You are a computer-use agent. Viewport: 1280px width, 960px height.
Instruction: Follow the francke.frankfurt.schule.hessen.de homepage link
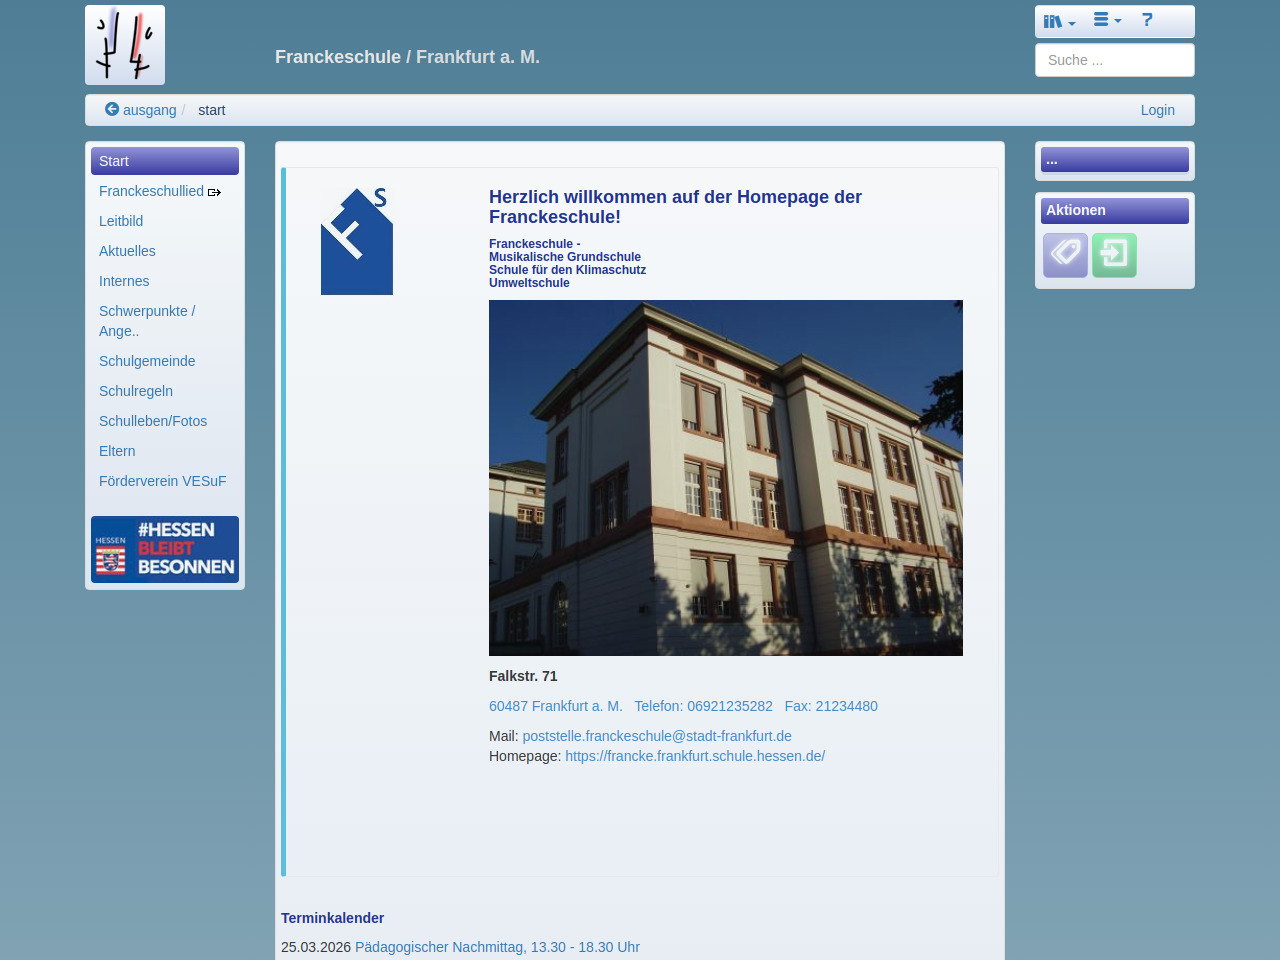(x=695, y=756)
